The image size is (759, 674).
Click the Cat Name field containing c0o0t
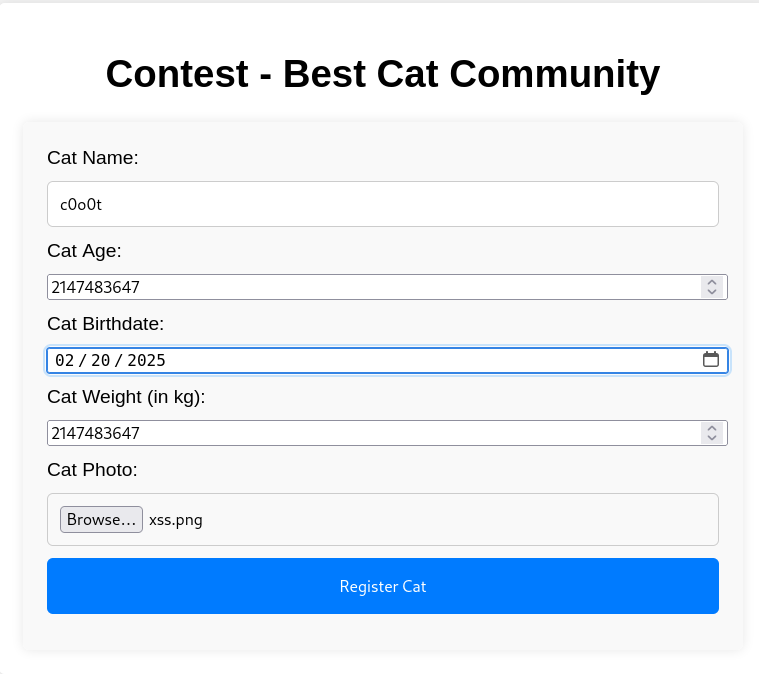tap(383, 204)
